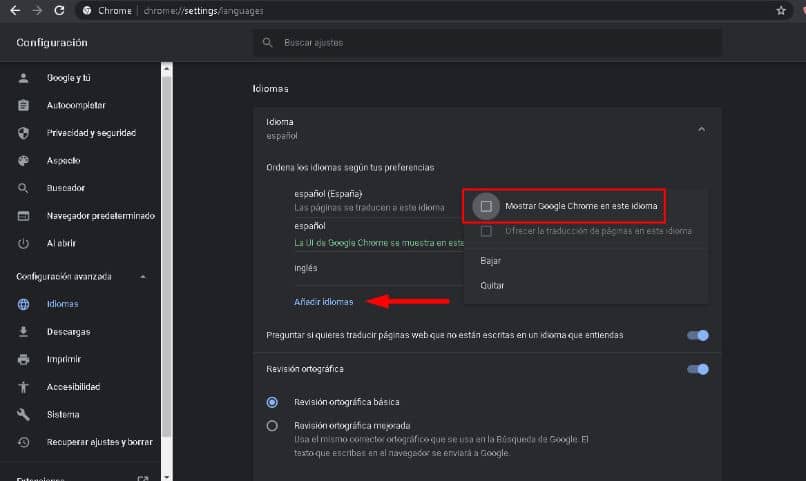Collapse the Idioma section chevron
The image size is (806, 481).
tap(701, 130)
